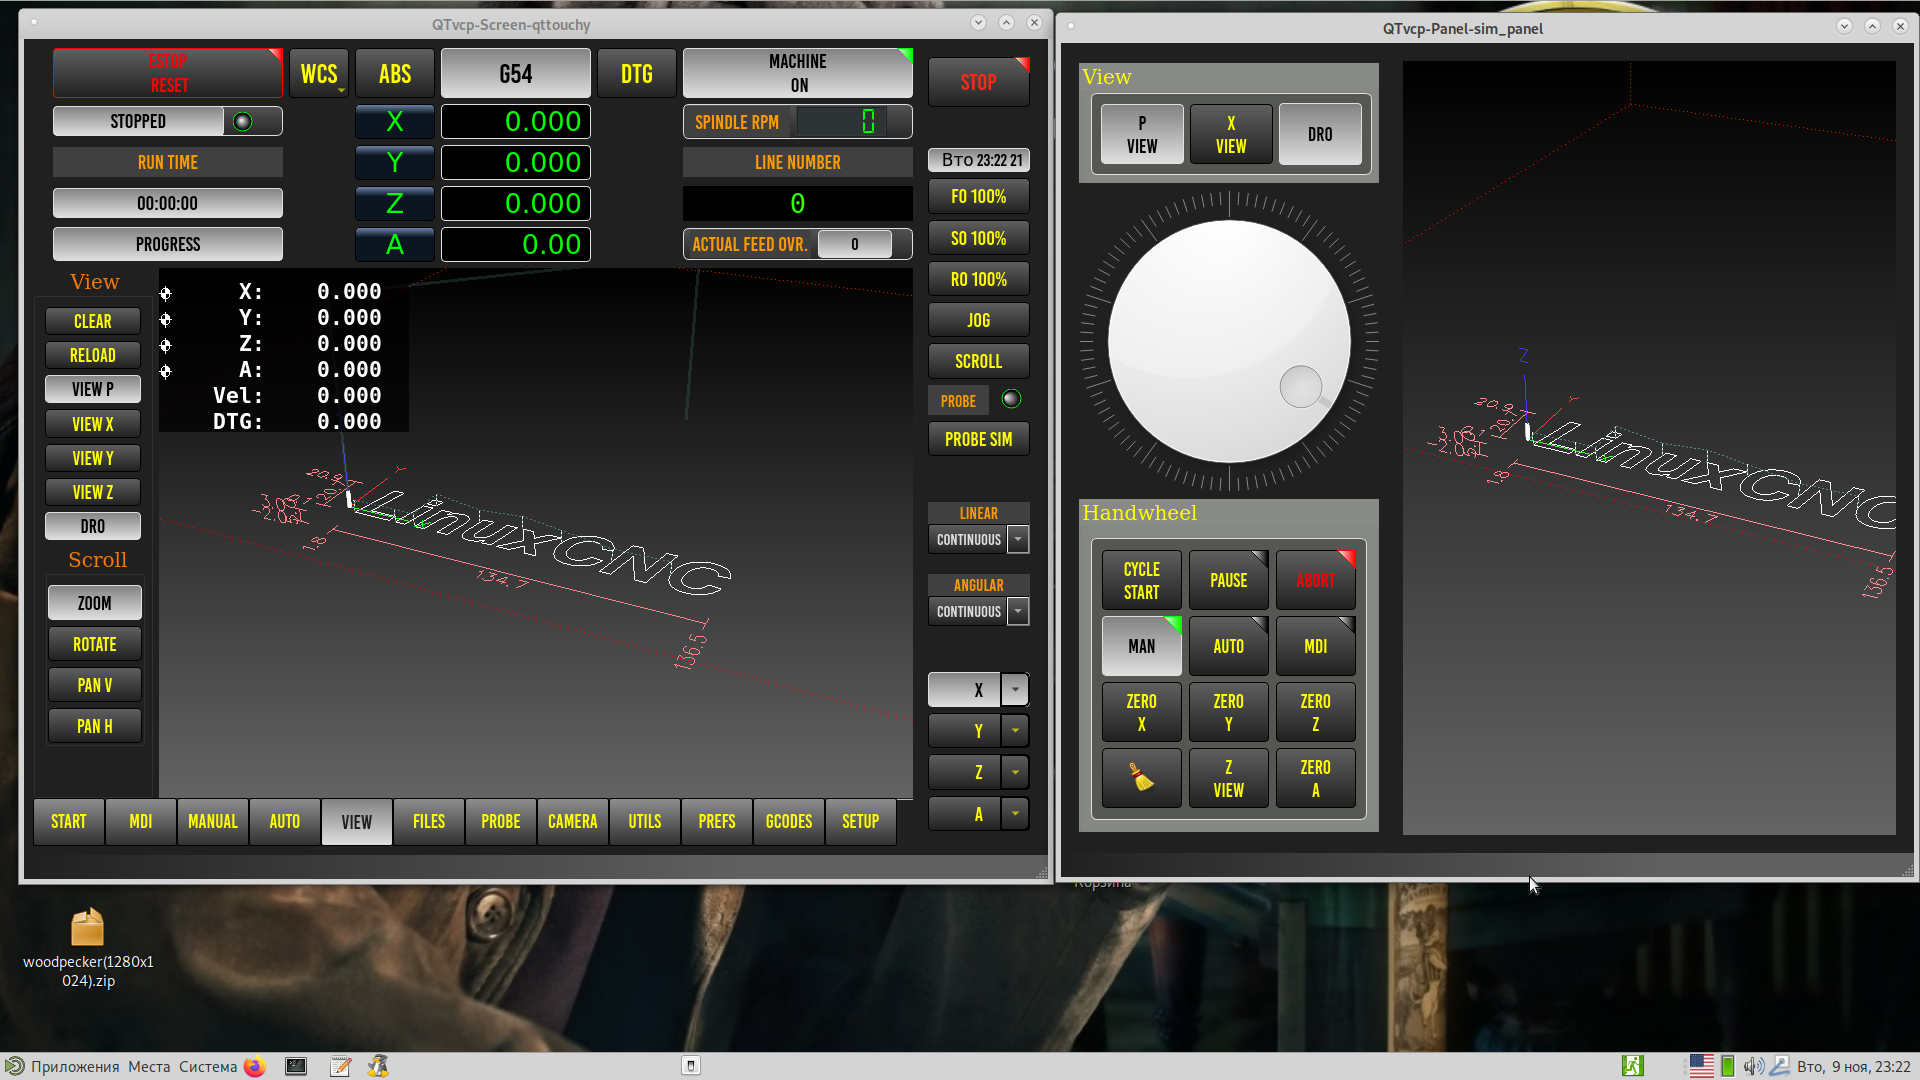The height and width of the screenshot is (1080, 1920).
Task: Click the green battery indicator icon
Action: [1728, 1066]
